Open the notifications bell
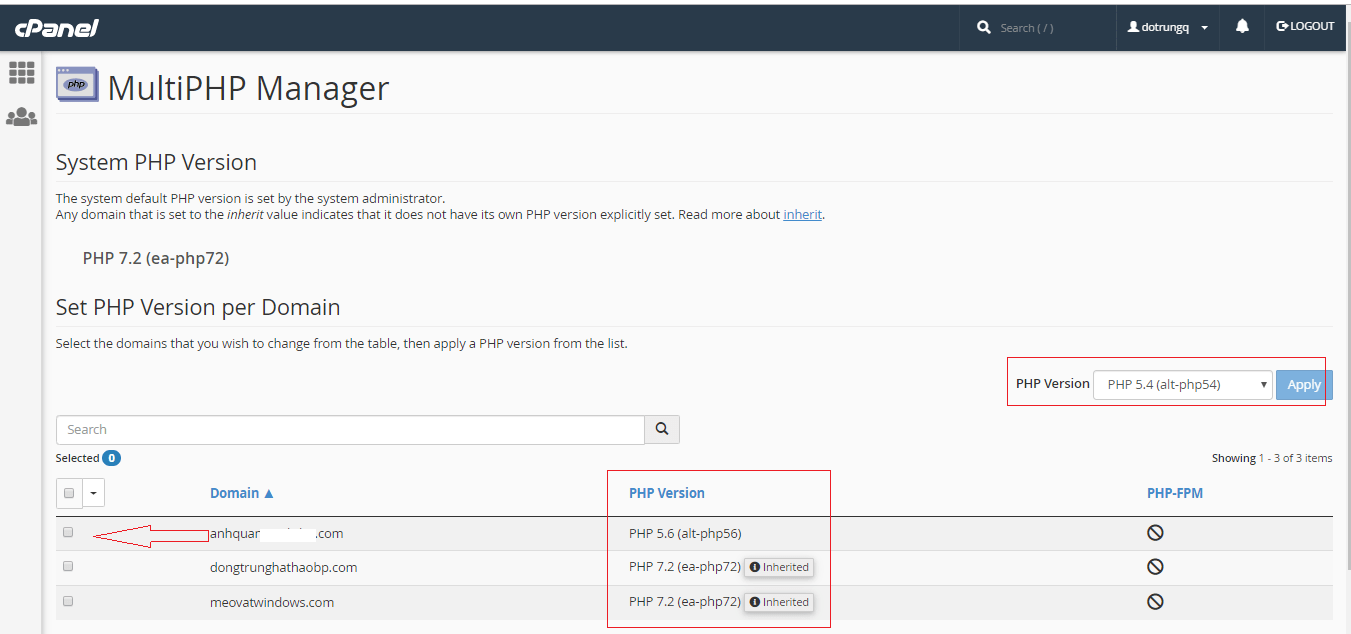The width and height of the screenshot is (1351, 634). (x=1242, y=27)
